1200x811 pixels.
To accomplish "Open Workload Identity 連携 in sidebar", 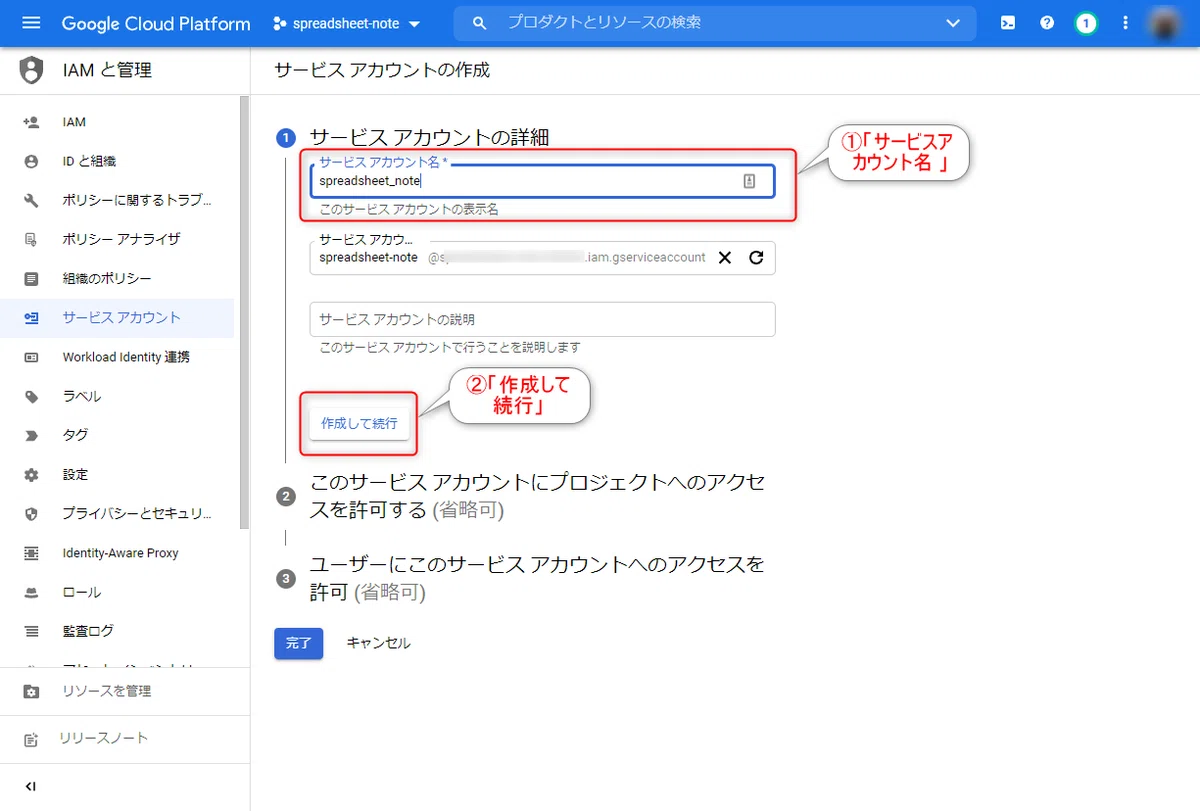I will pyautogui.click(x=117, y=357).
